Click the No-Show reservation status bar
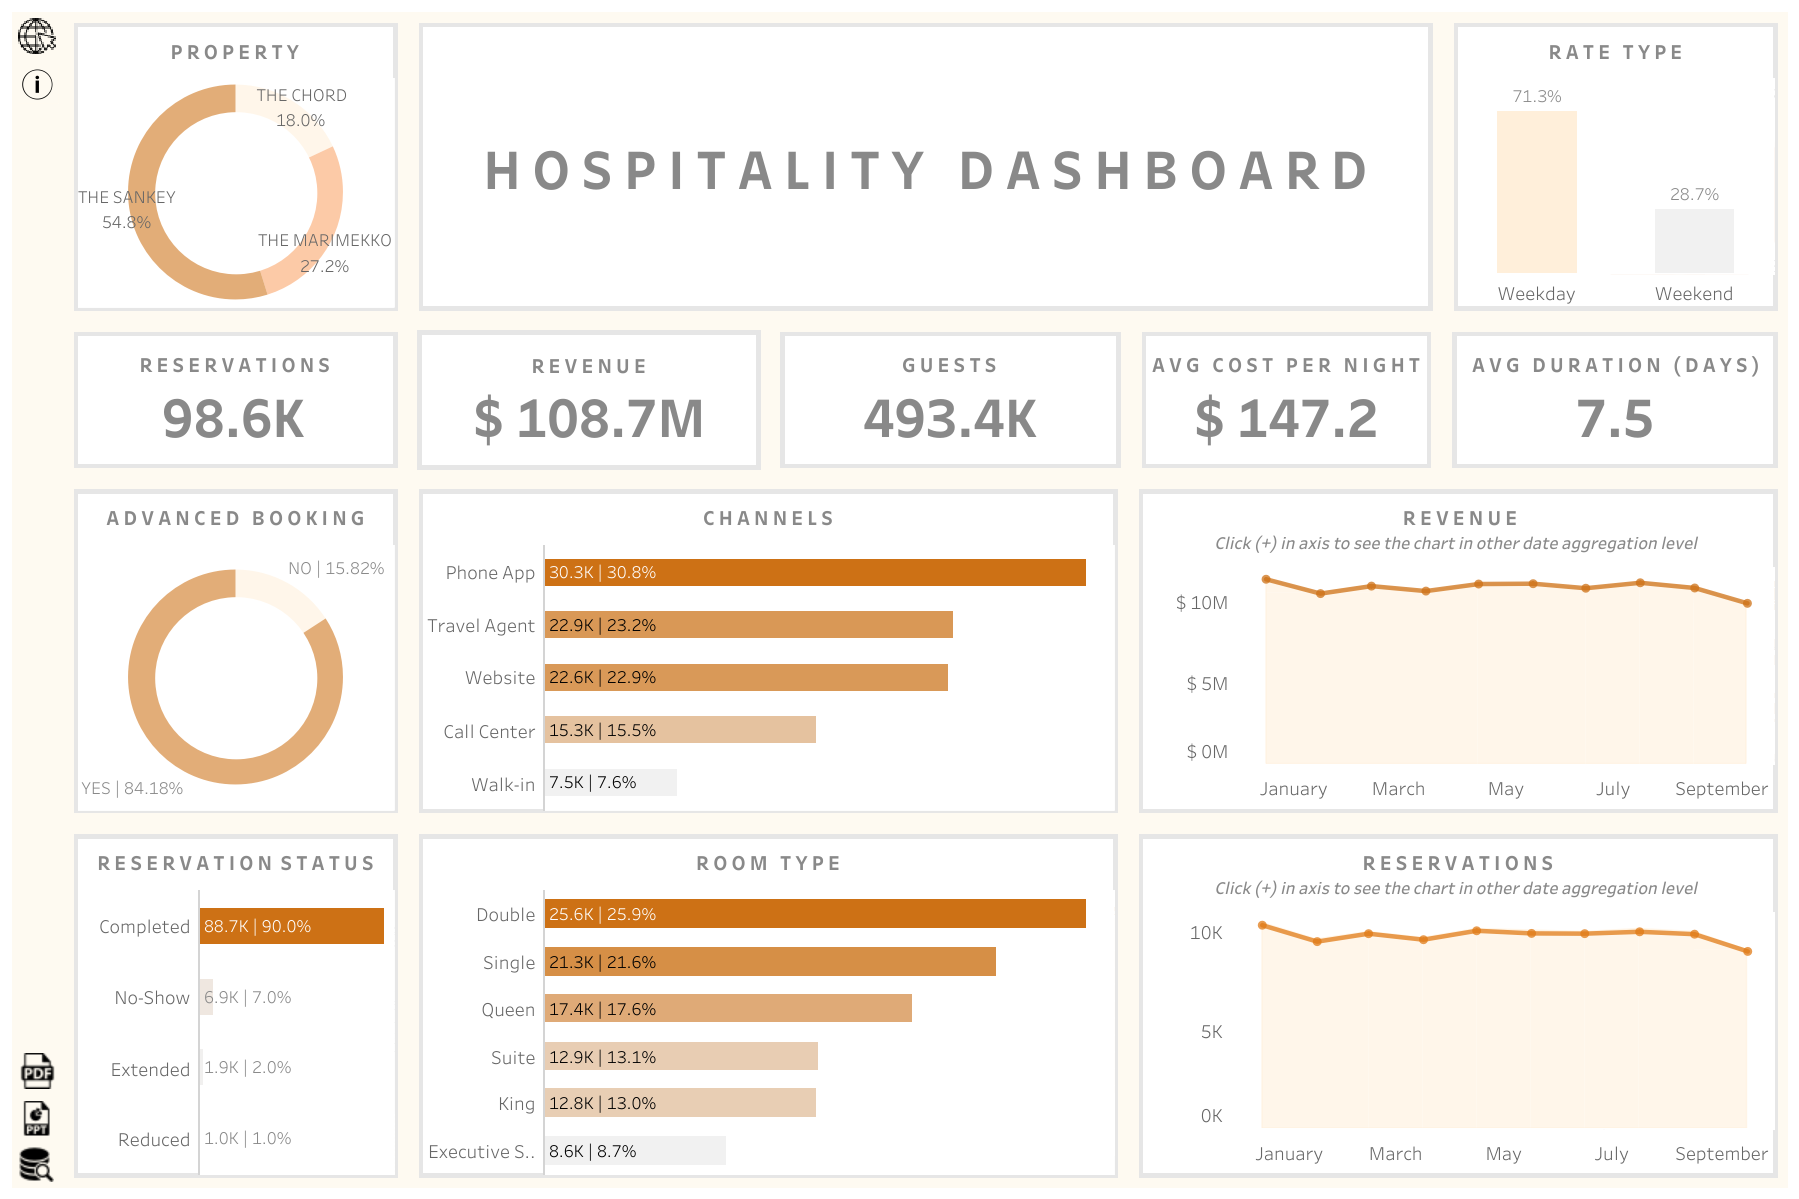Image resolution: width=1799 pixels, height=1199 pixels. click(206, 997)
